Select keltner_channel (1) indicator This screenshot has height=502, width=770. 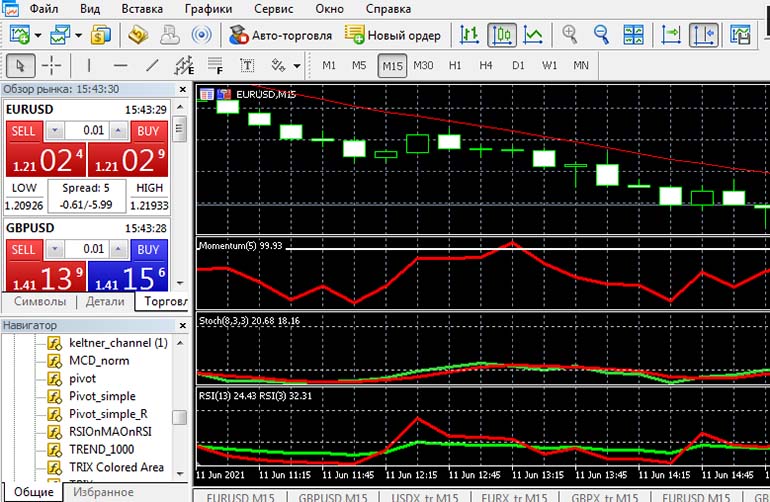coord(118,343)
